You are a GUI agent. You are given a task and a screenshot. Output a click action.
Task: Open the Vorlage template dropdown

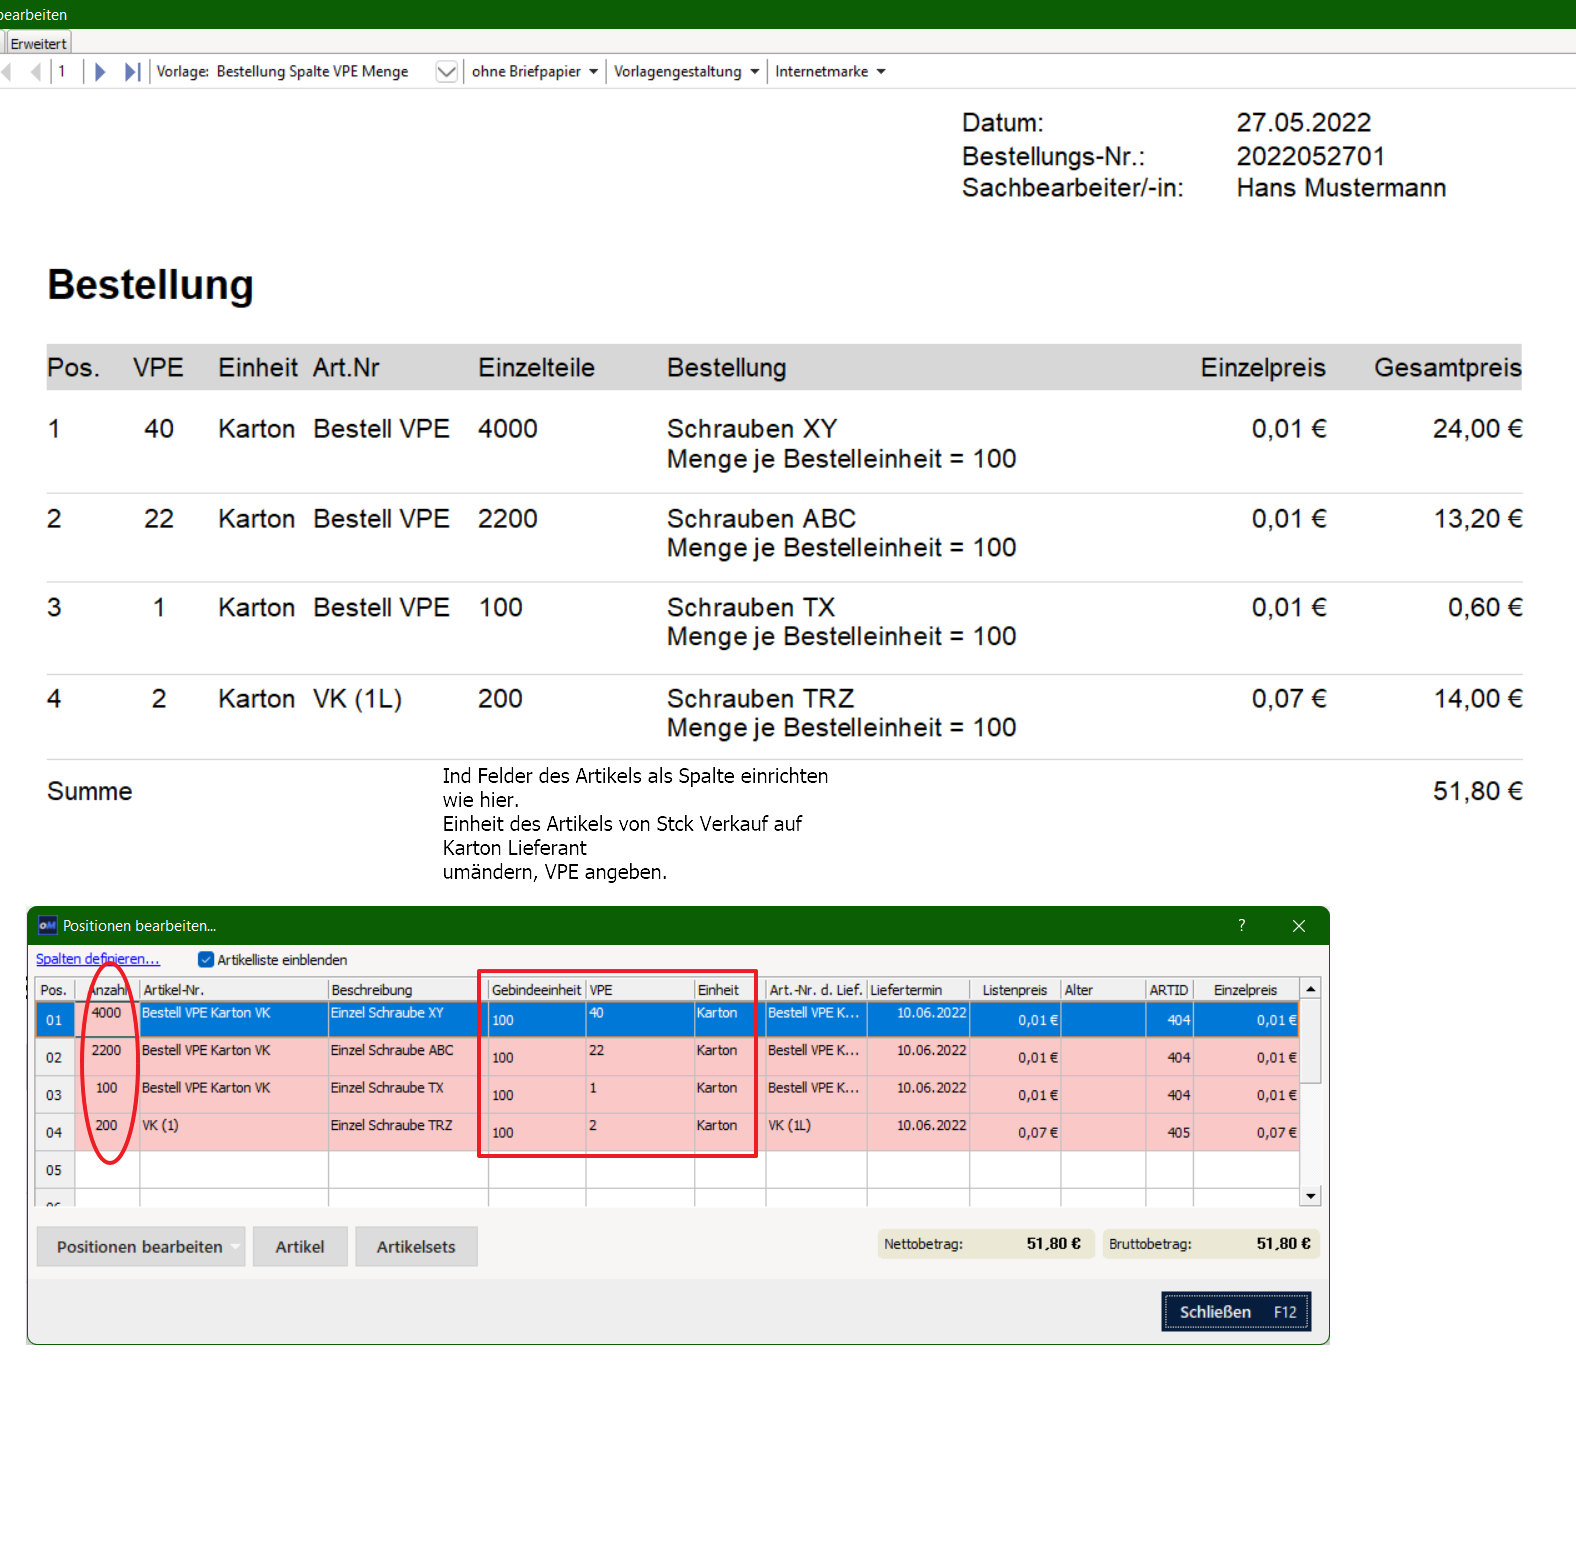click(447, 71)
